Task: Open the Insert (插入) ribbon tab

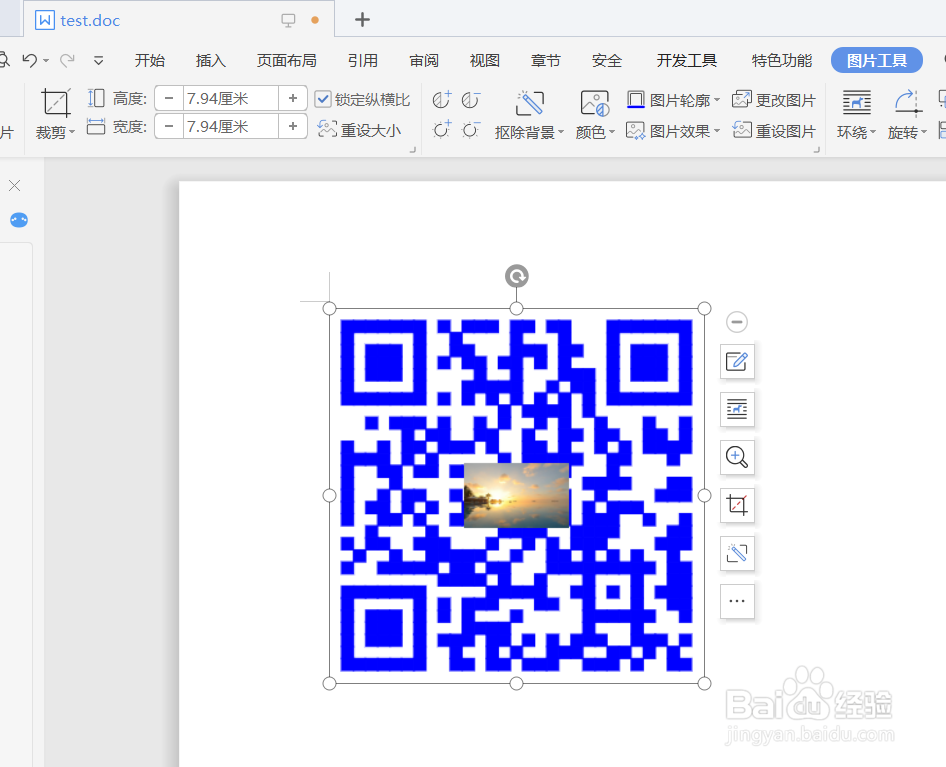Action: (x=211, y=60)
